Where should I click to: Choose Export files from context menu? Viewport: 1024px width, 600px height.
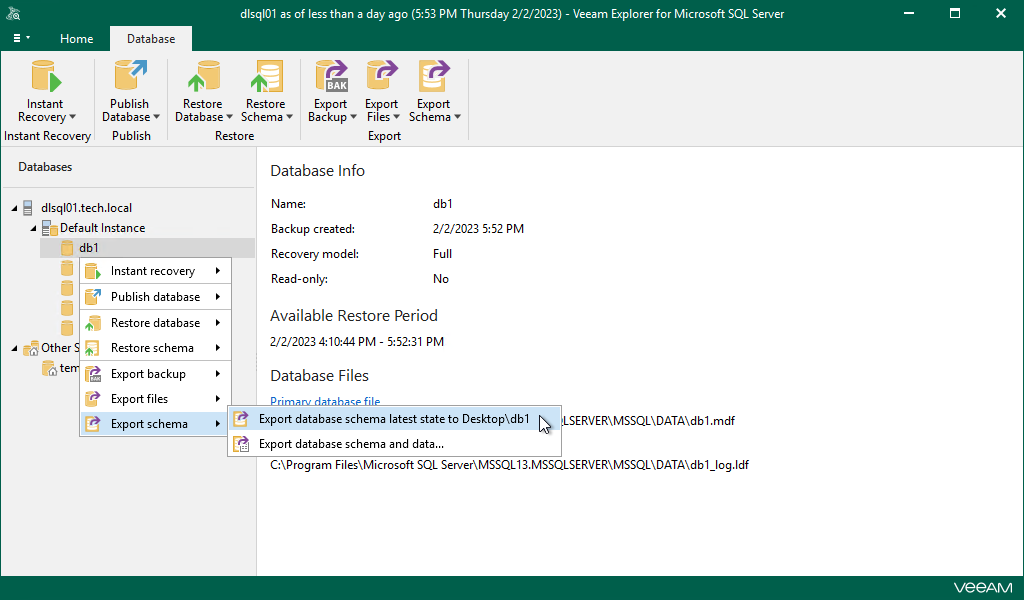point(155,399)
